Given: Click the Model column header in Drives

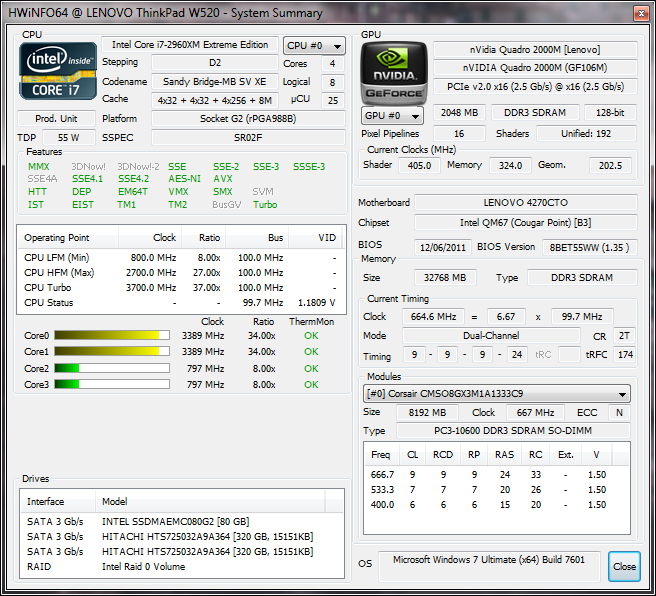Looking at the screenshot, I should click(x=210, y=501).
